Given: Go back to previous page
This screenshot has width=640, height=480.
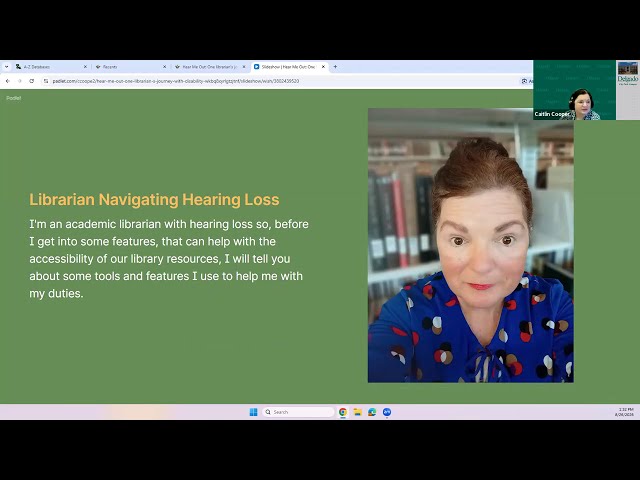Looking at the screenshot, I should [x=7, y=81].
